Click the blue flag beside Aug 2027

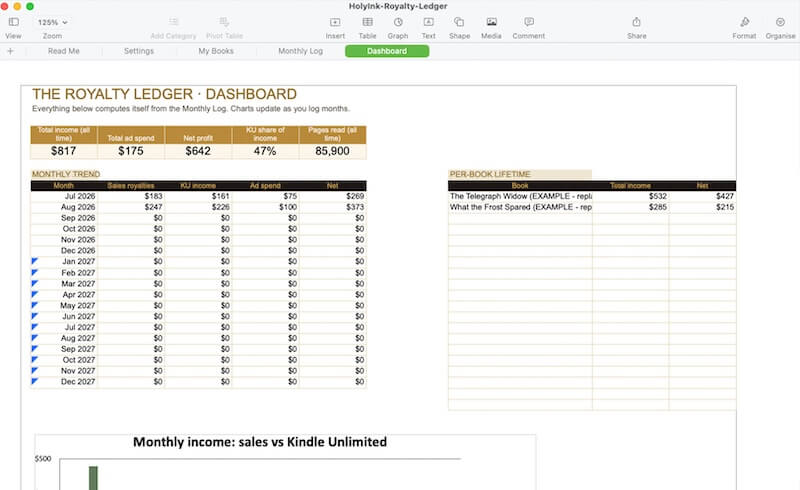(x=35, y=337)
